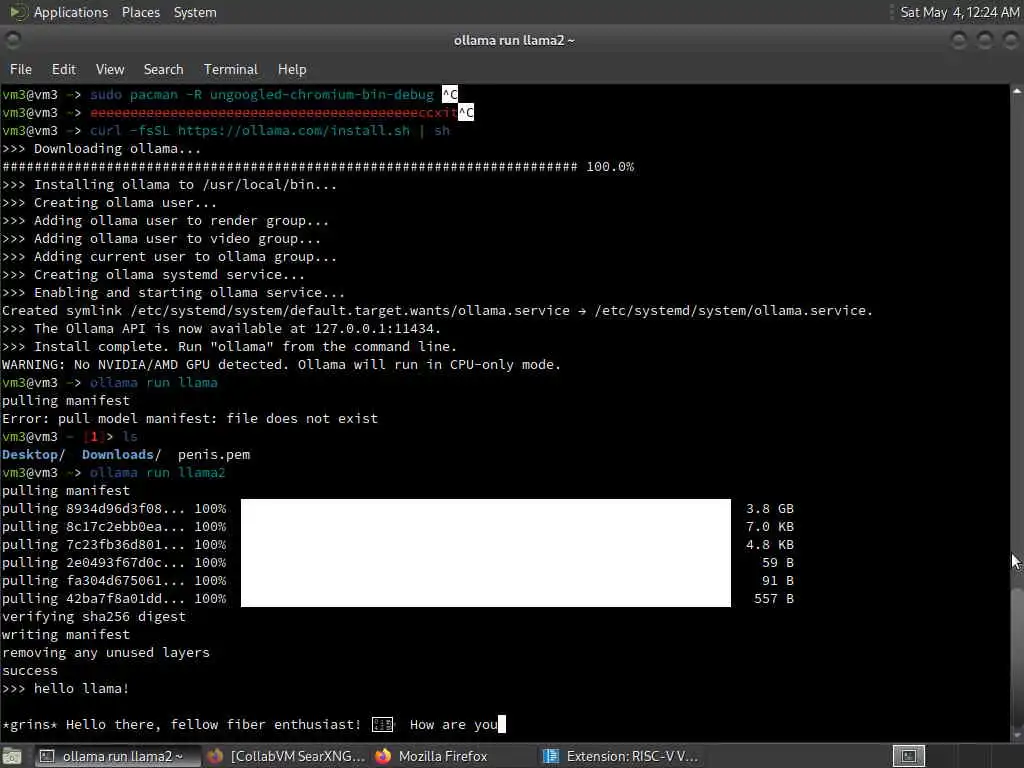
Task: Click the 'success' output line
Action: tap(29, 671)
